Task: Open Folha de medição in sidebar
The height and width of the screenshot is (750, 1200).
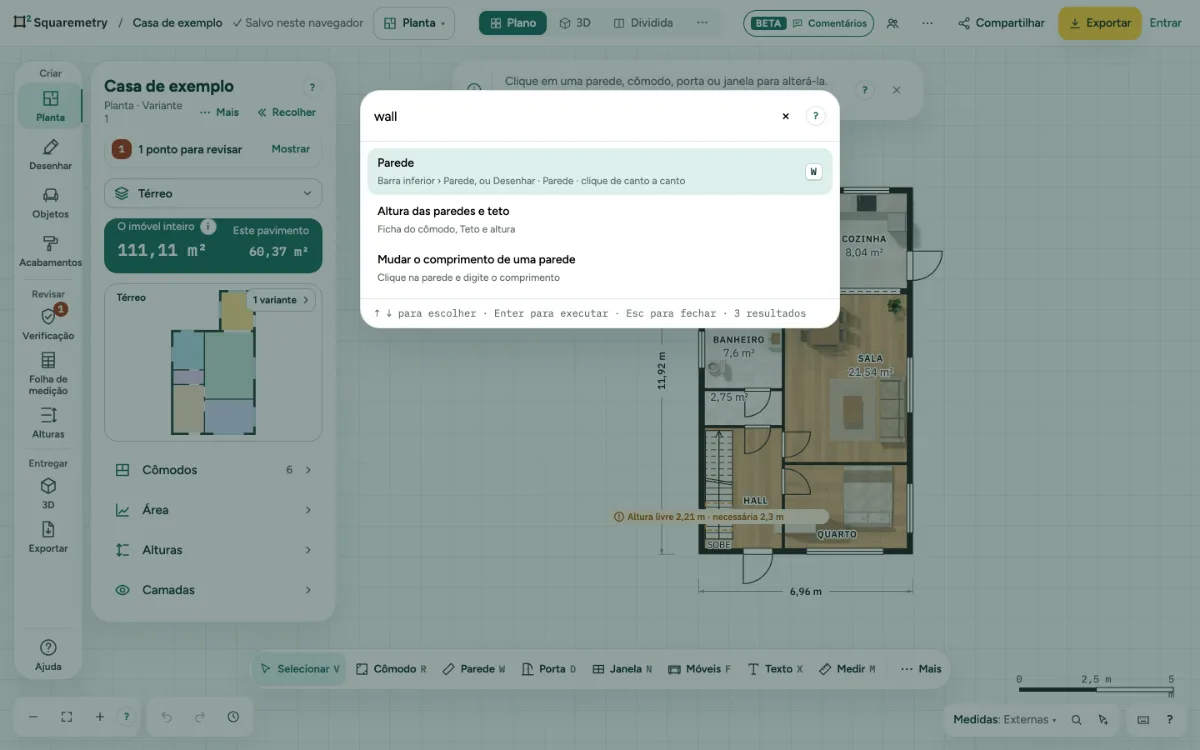Action: (x=49, y=372)
